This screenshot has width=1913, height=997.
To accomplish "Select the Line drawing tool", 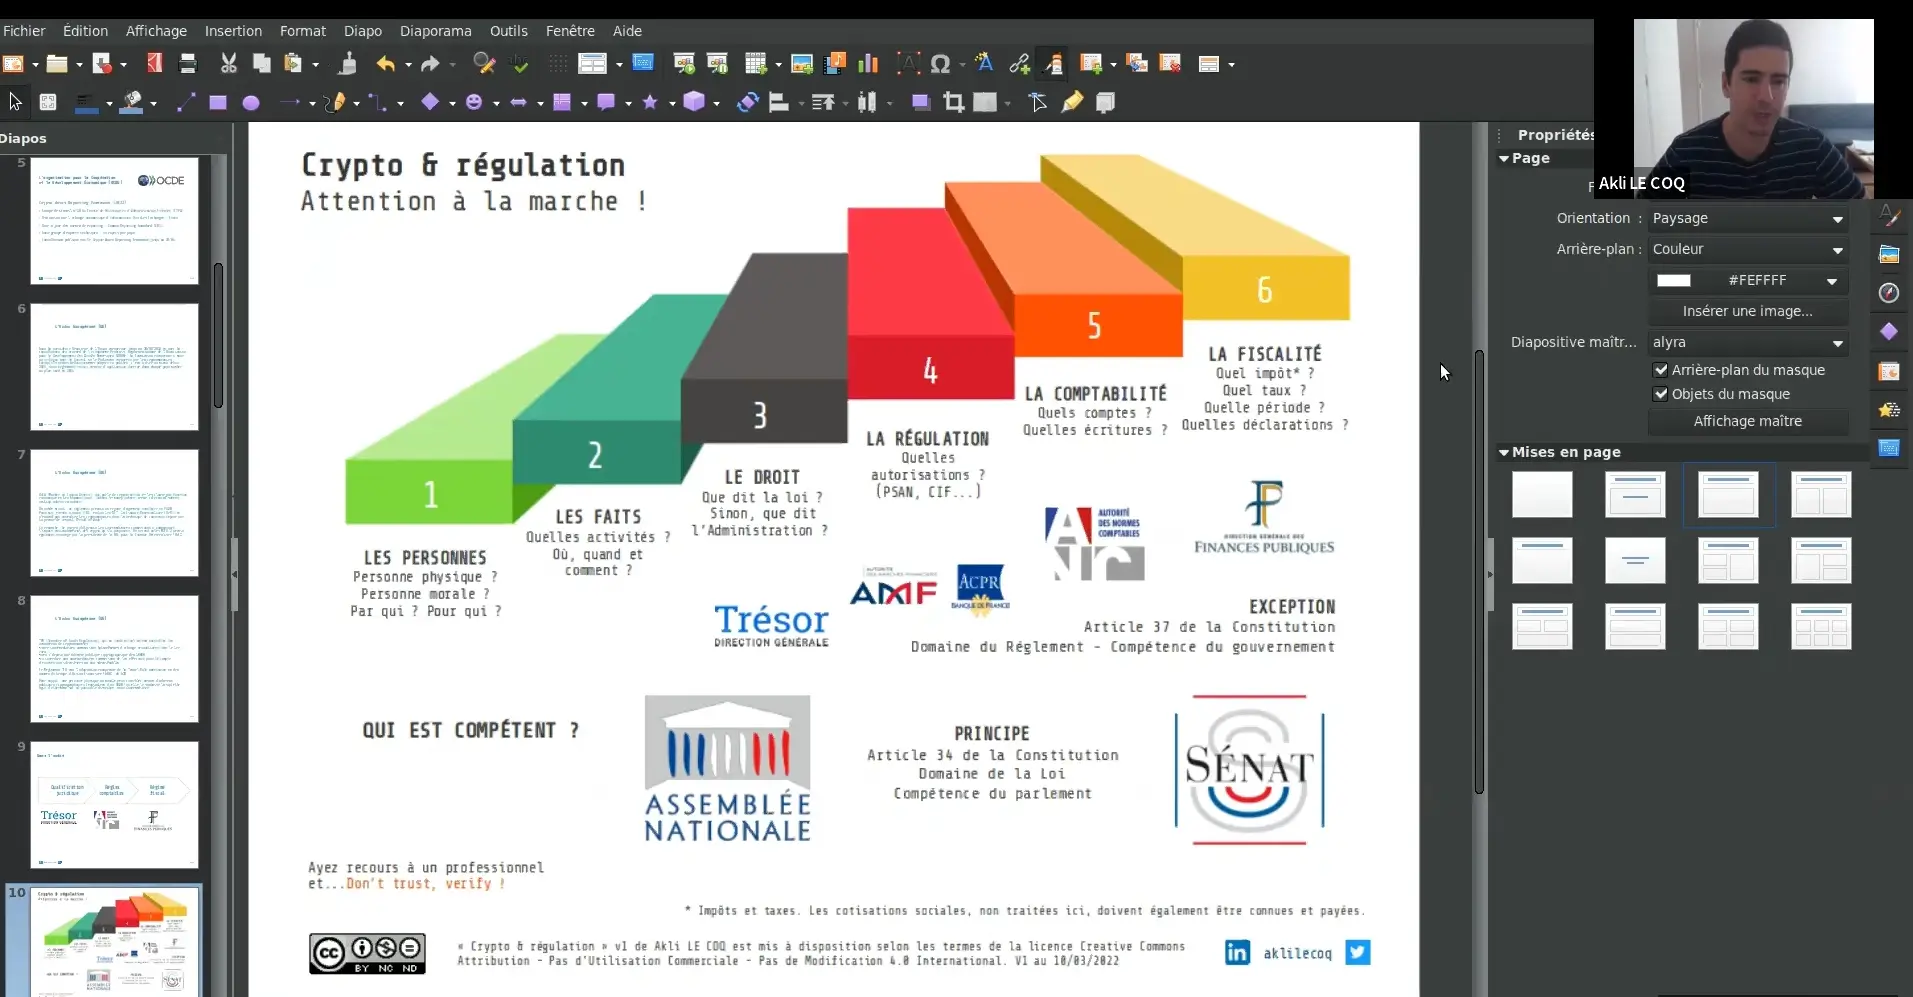I will tap(186, 102).
